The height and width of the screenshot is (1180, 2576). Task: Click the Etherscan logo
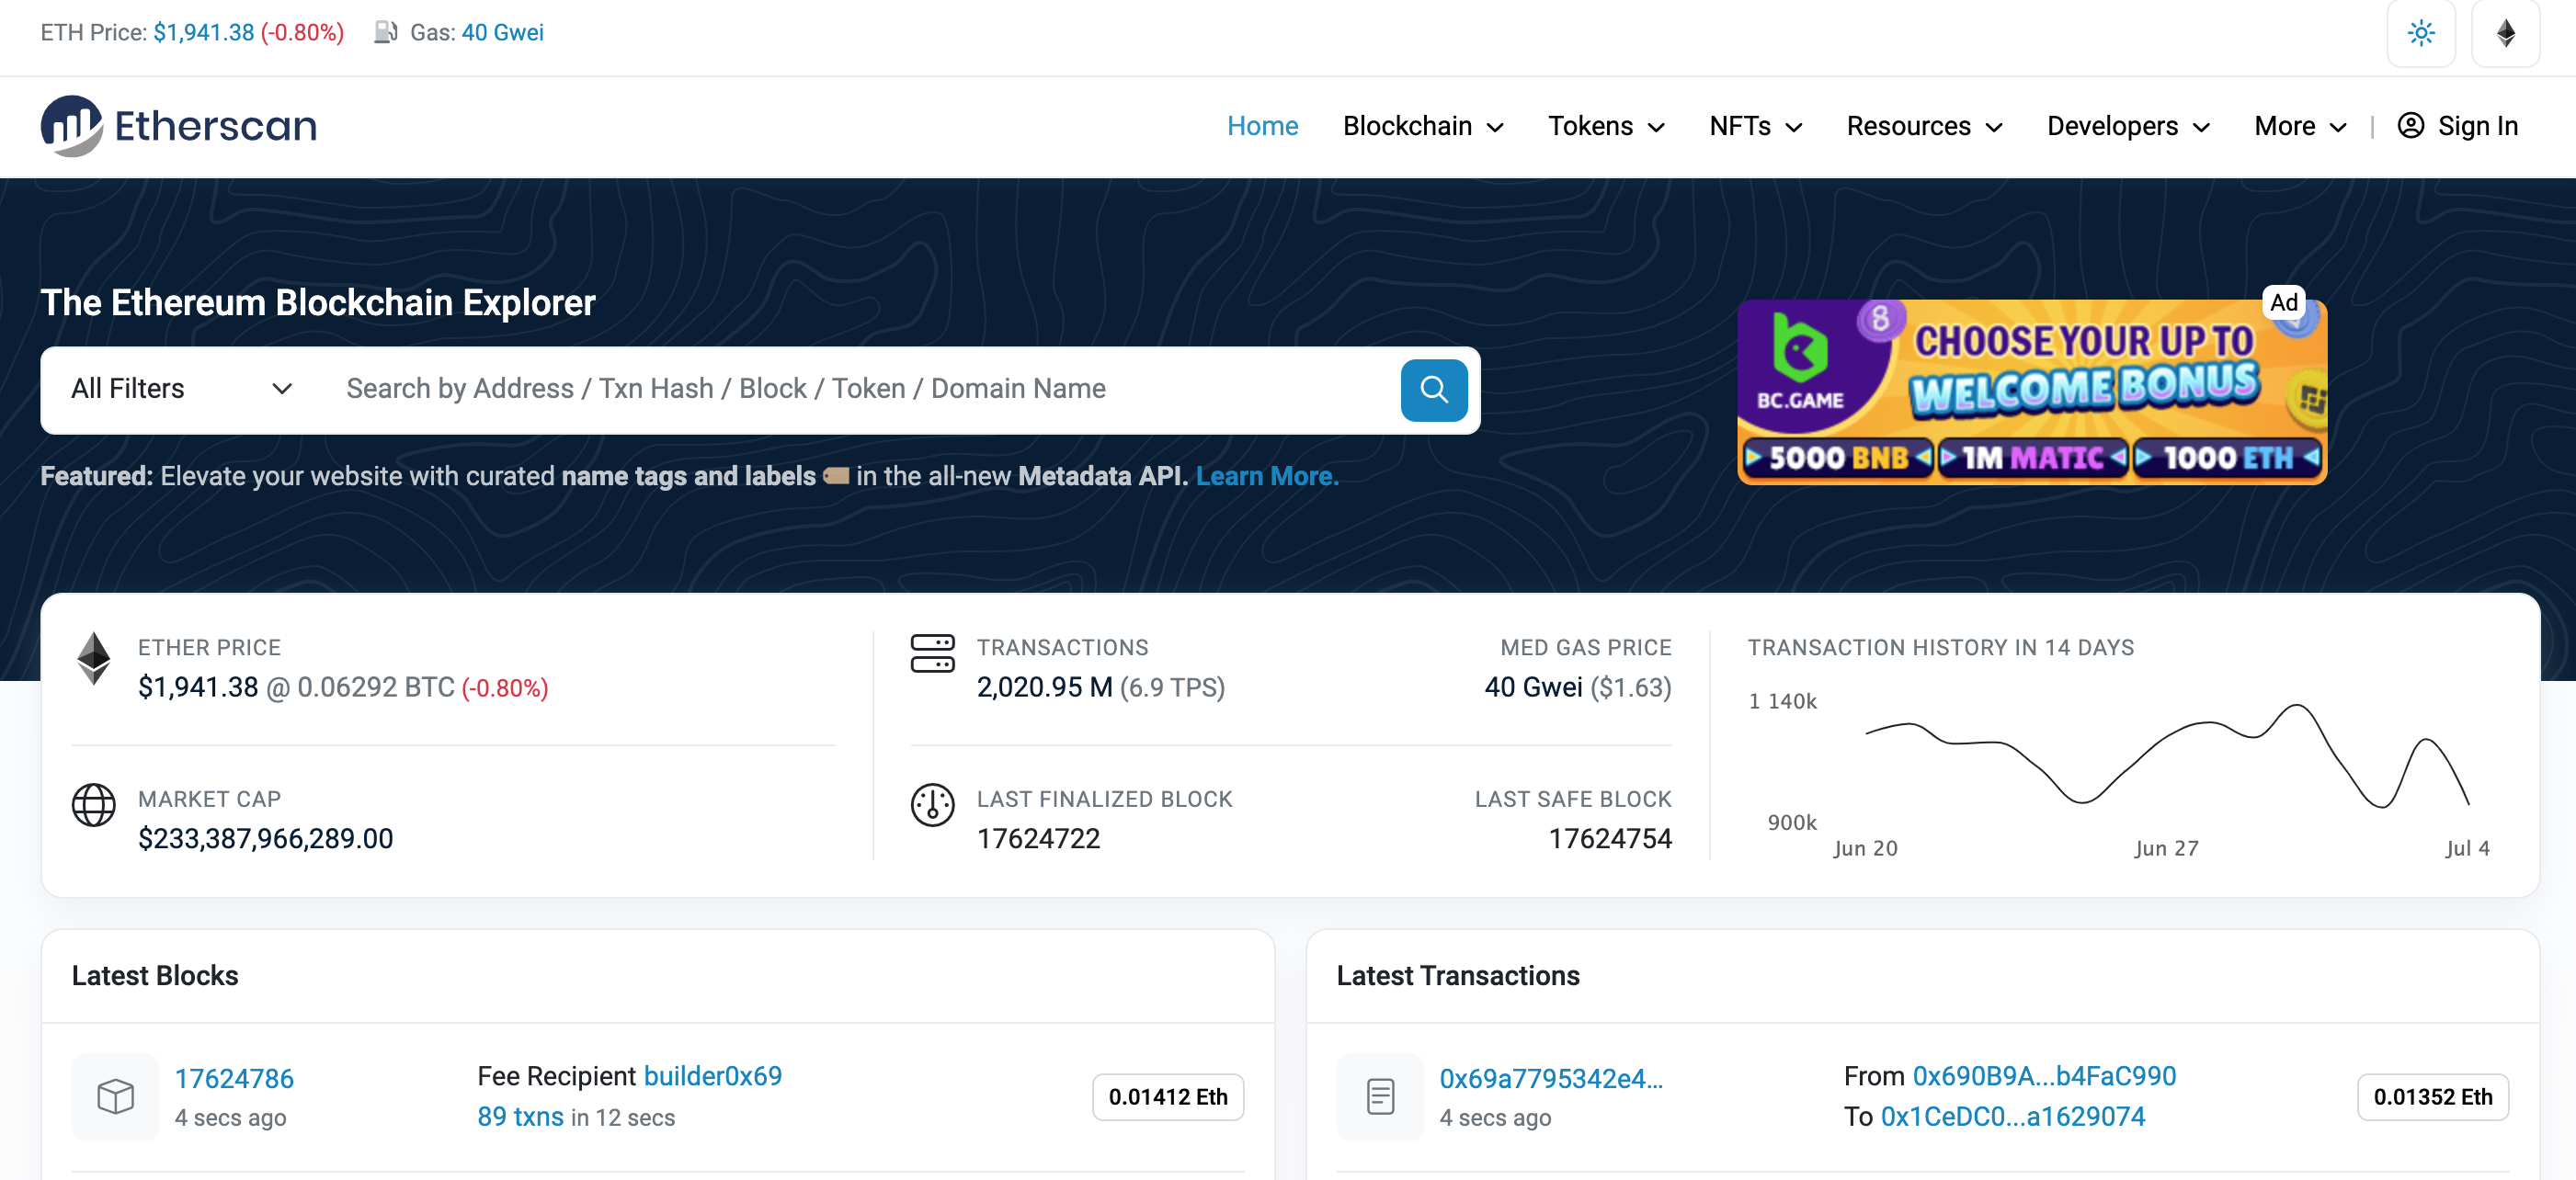(x=179, y=126)
